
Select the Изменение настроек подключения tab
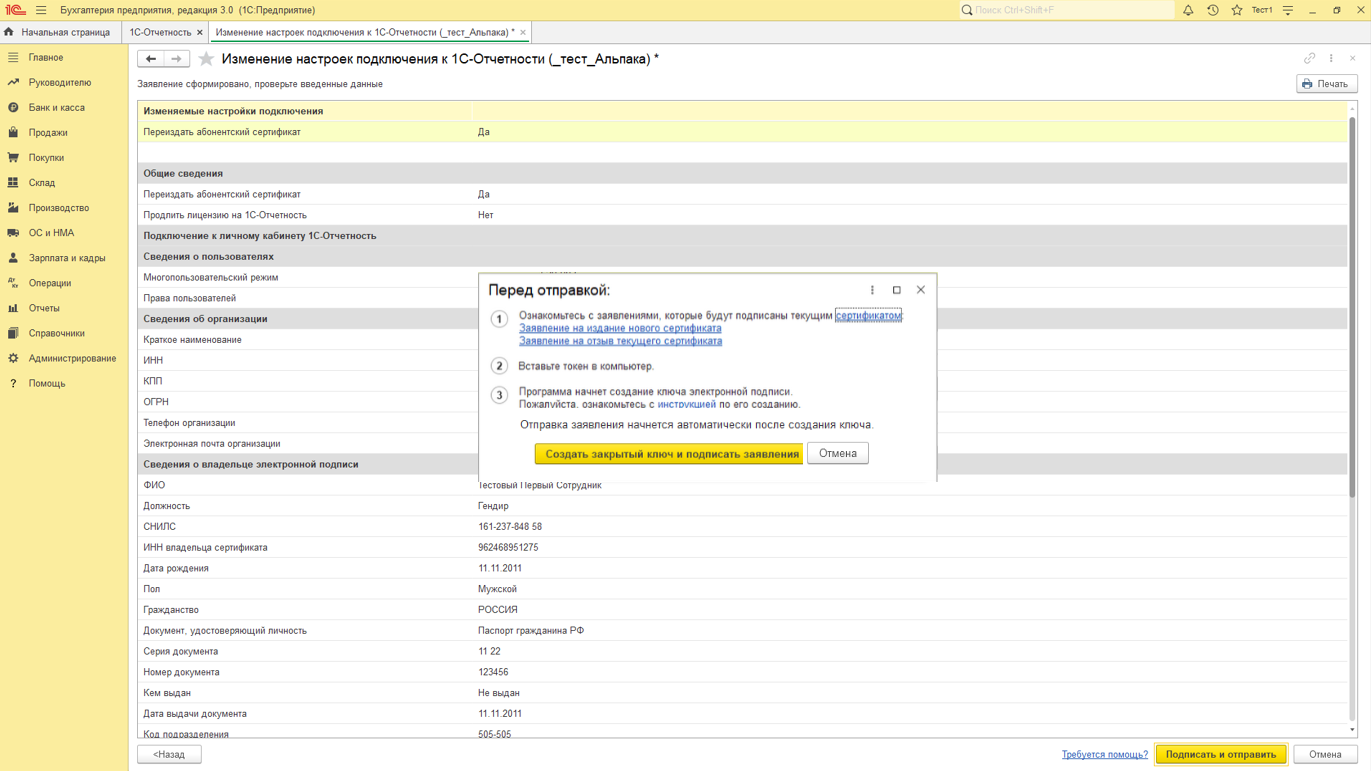(365, 32)
